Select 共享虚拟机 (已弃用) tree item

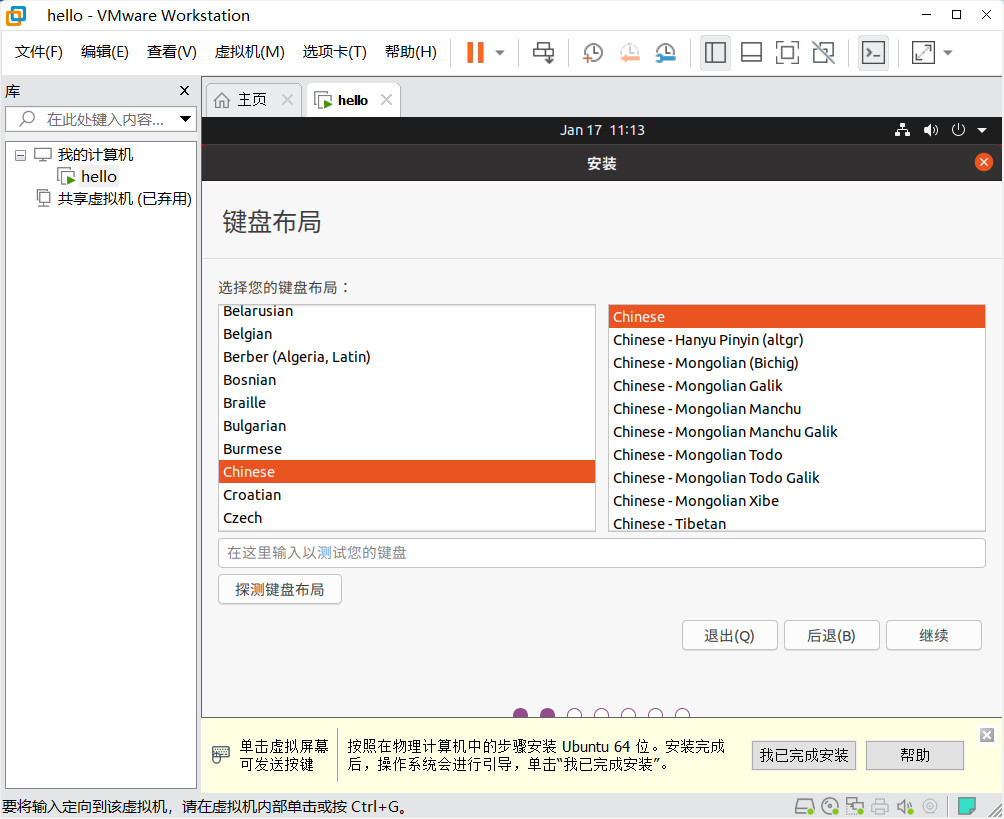tap(124, 199)
